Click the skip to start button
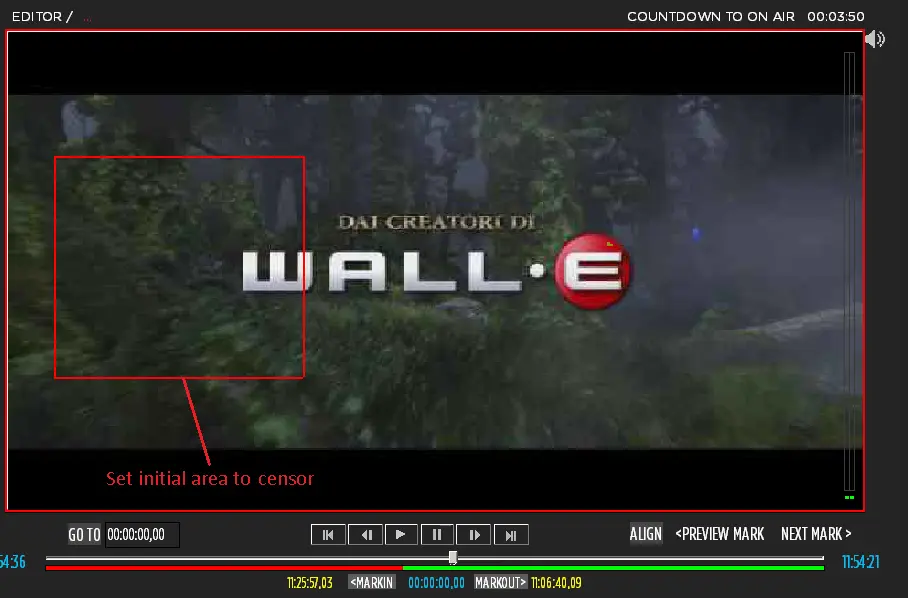Image resolution: width=908 pixels, height=598 pixels. (x=327, y=535)
